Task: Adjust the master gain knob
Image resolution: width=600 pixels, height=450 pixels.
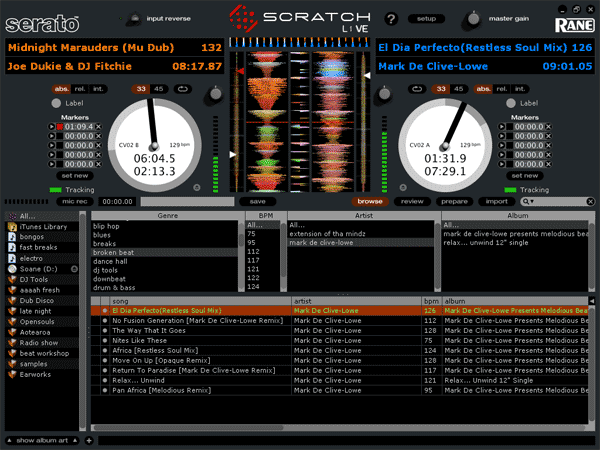Action: (473, 19)
